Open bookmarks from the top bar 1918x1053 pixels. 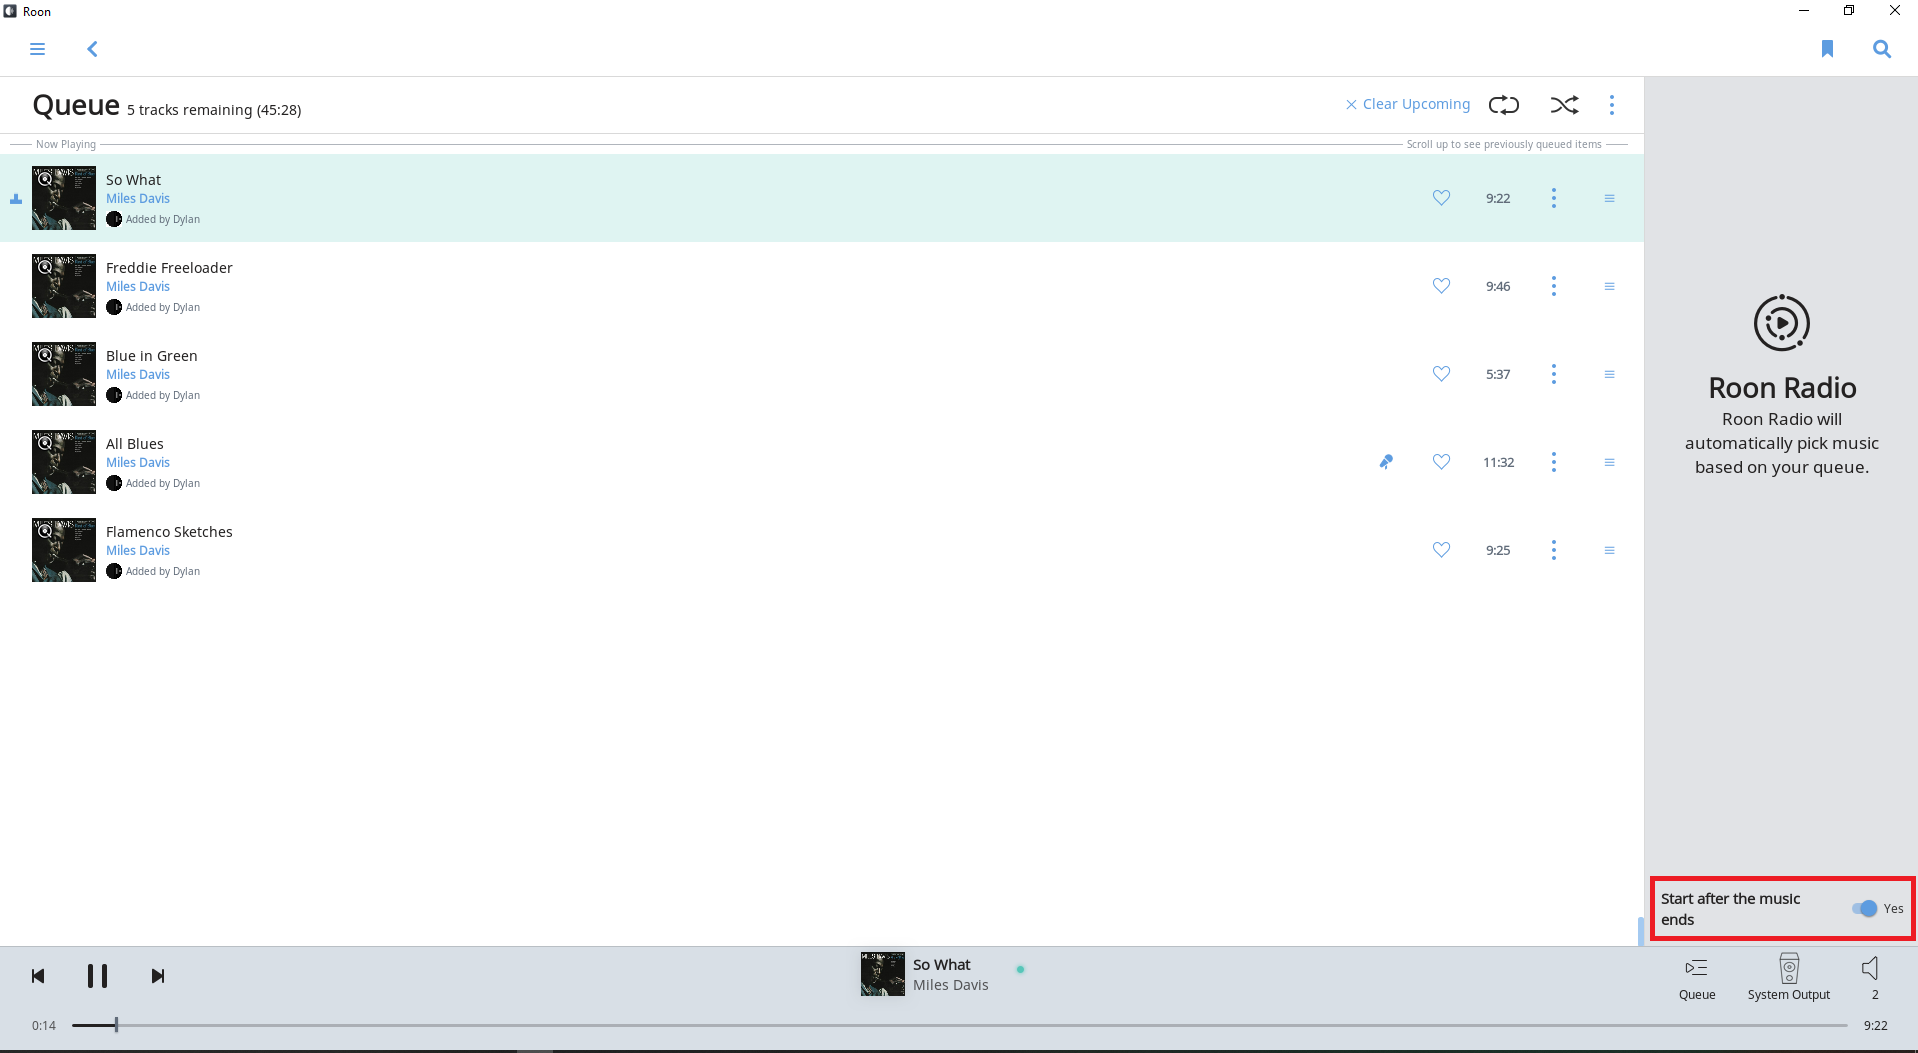[x=1827, y=49]
